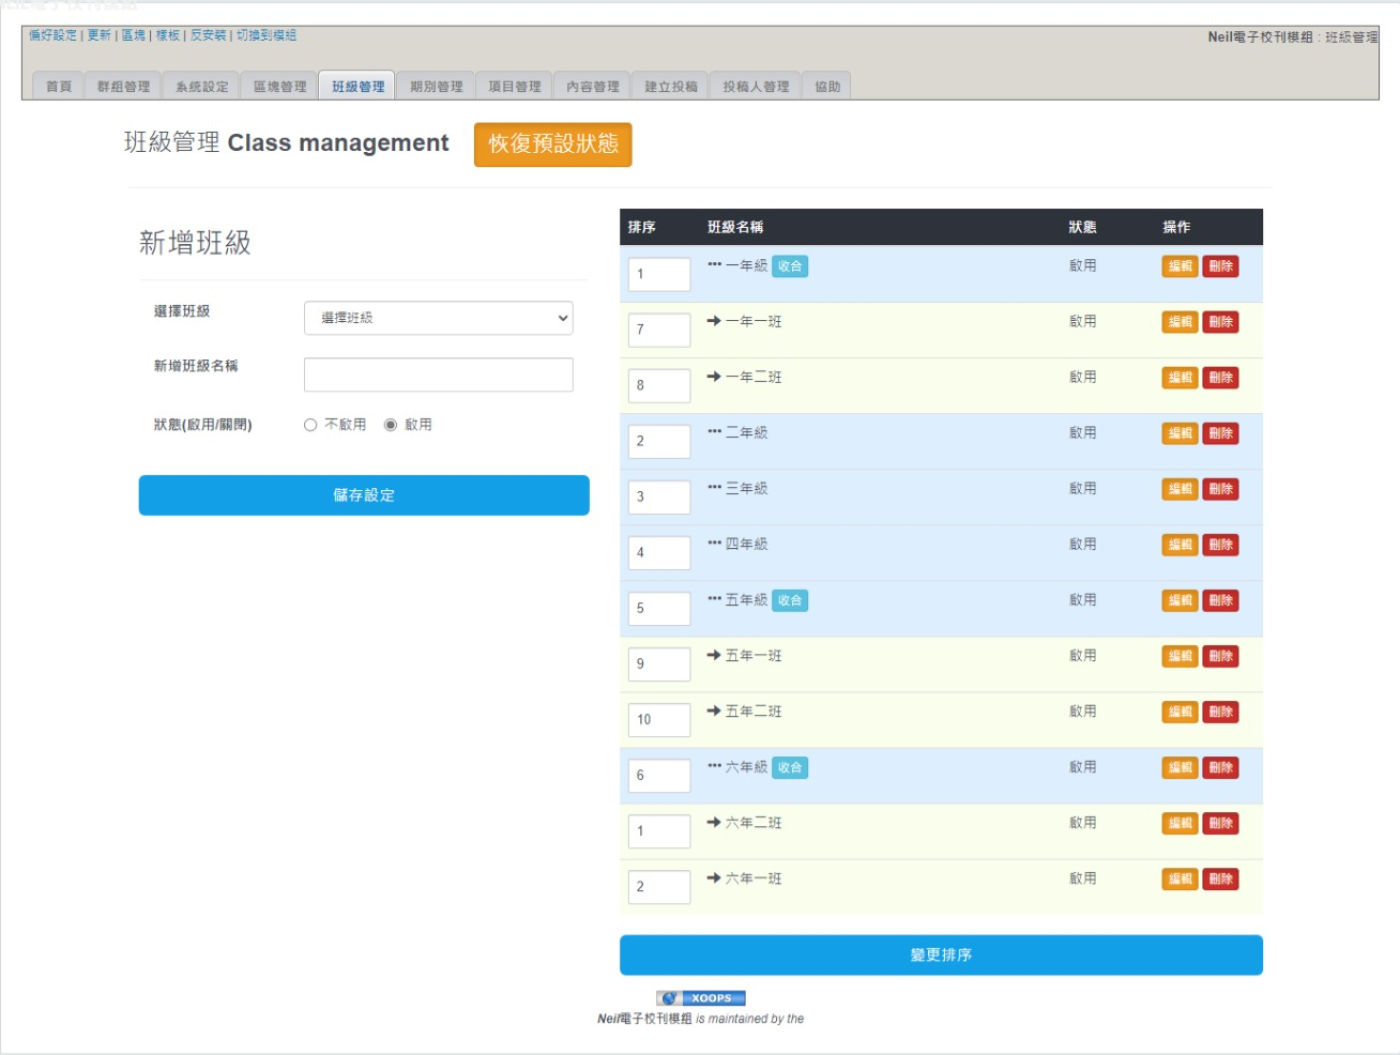Click edit icon button for 六年一班 row
This screenshot has width=1400, height=1055.
pos(1180,879)
